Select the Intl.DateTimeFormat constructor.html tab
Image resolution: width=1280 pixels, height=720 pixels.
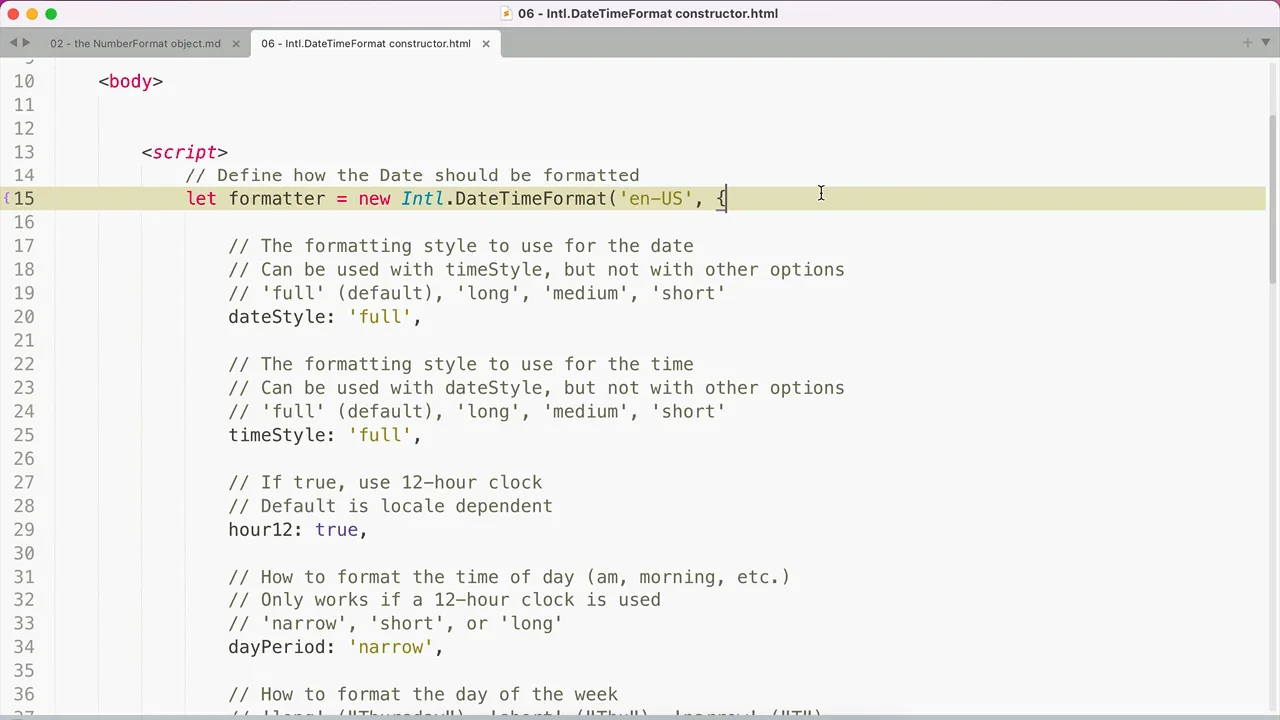(365, 44)
